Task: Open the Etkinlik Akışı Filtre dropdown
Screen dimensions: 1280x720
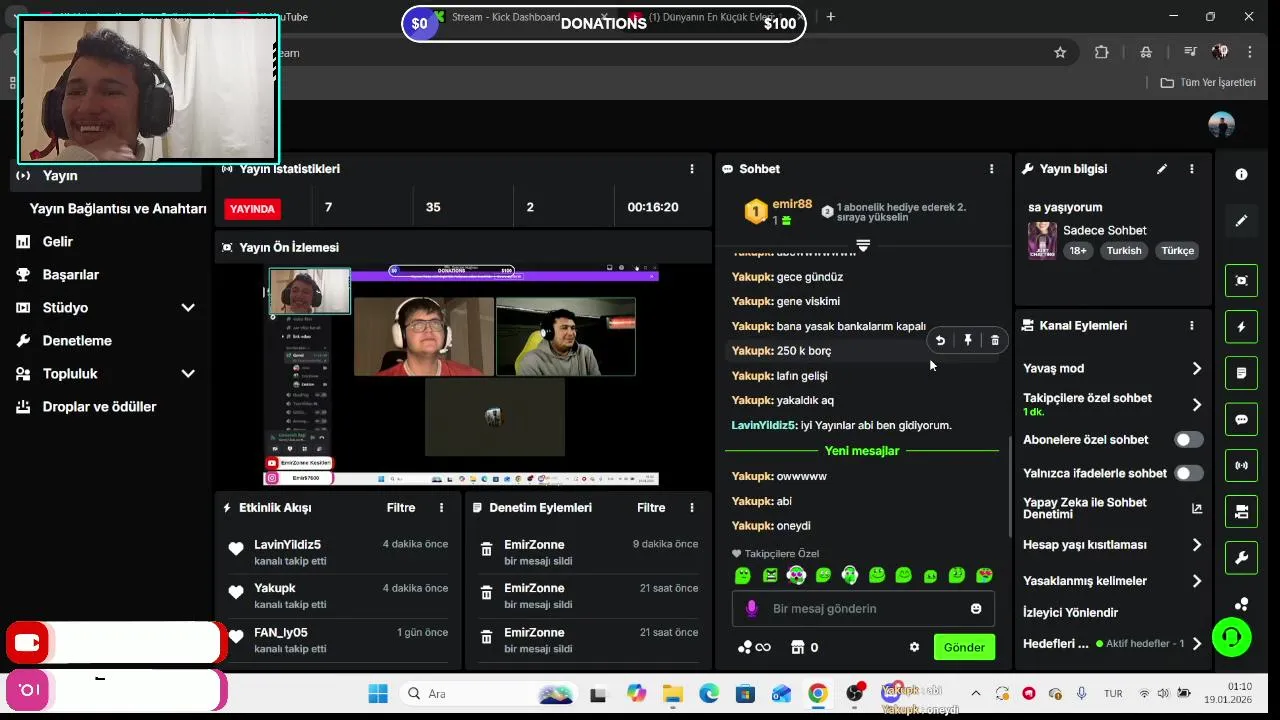Action: [x=400, y=508]
